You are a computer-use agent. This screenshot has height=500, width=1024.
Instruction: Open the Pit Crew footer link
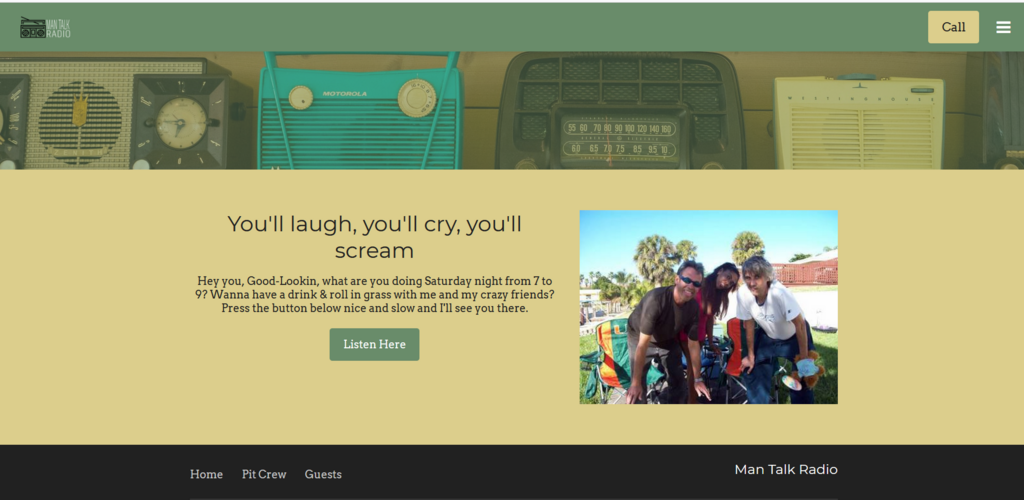(264, 474)
